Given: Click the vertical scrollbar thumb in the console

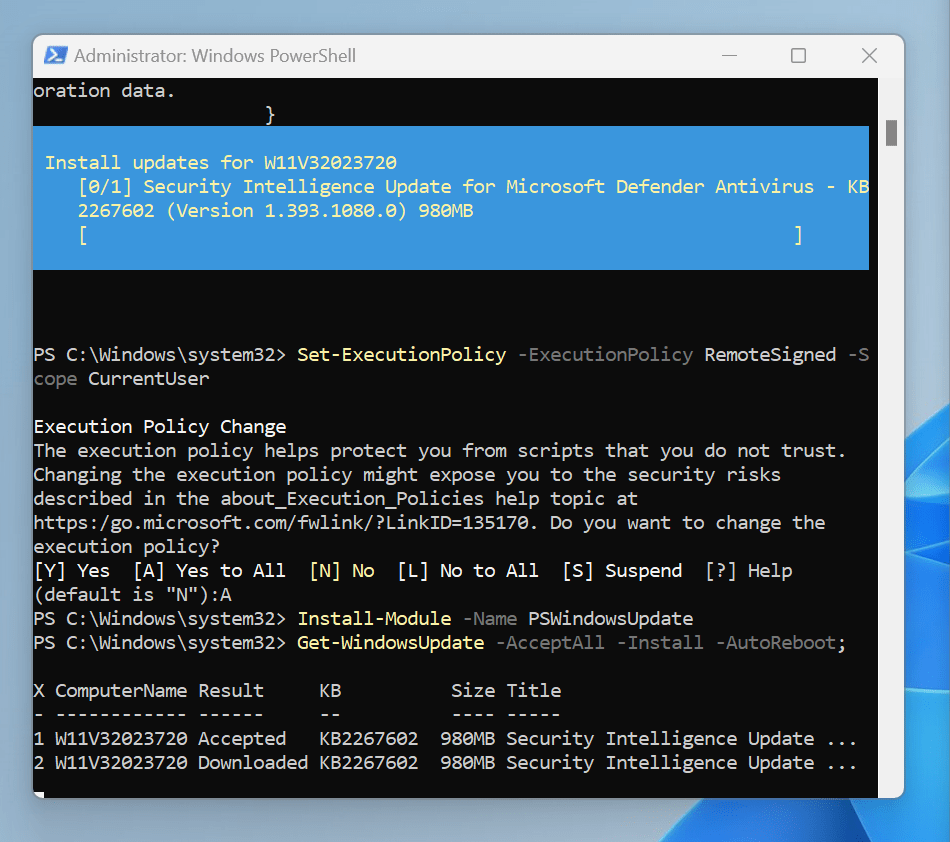Looking at the screenshot, I should tap(891, 133).
